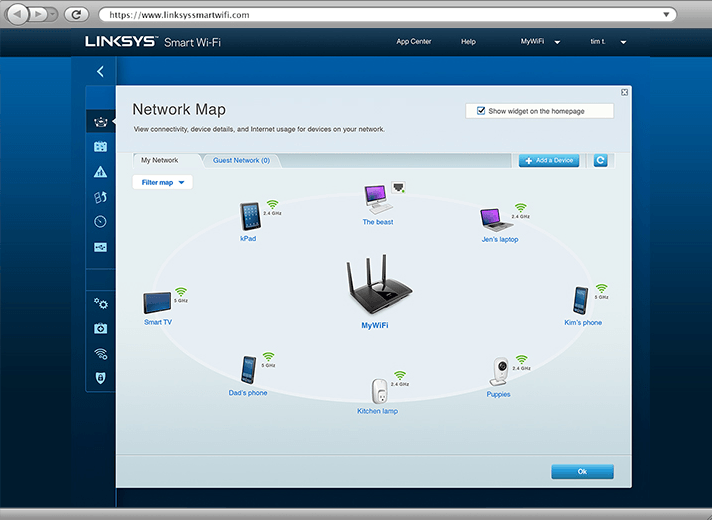Select the Kitchen lamp plug icon

[380, 391]
